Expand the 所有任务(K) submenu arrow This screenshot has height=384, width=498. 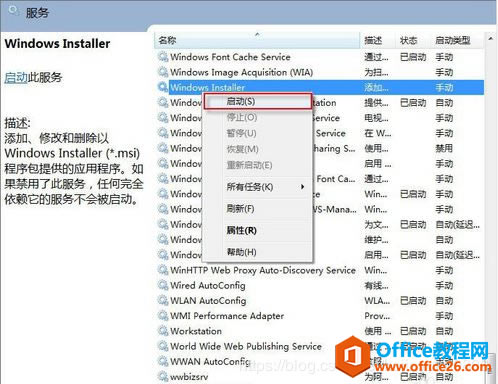coord(302,187)
